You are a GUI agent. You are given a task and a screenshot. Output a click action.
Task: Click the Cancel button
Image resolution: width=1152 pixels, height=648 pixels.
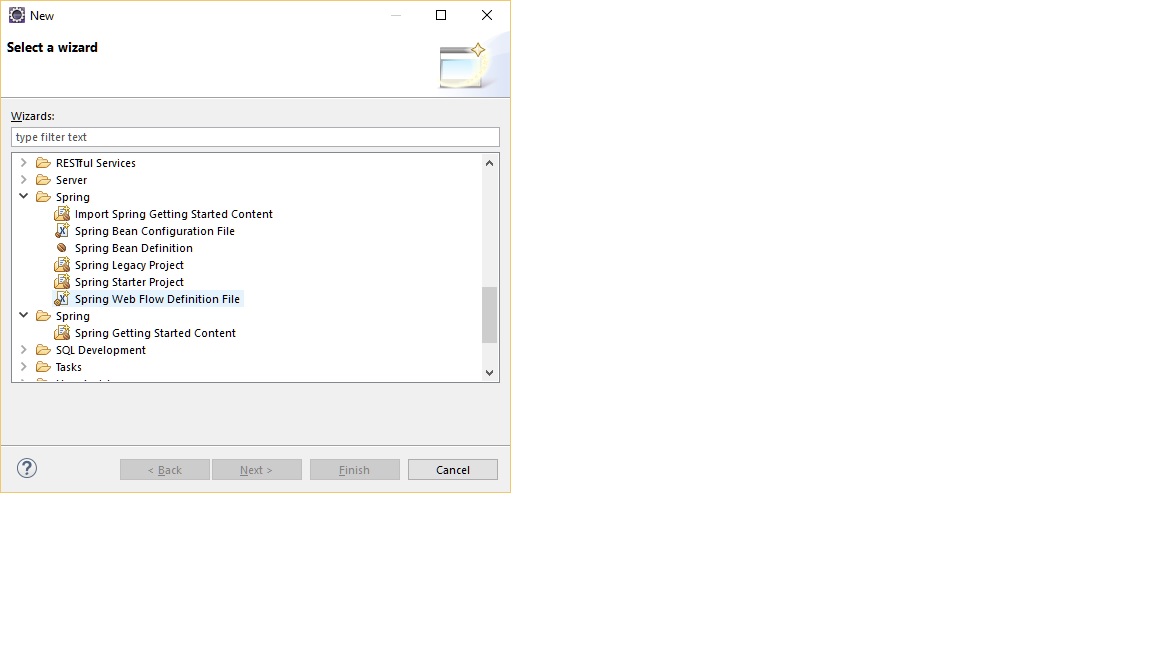[x=453, y=469]
